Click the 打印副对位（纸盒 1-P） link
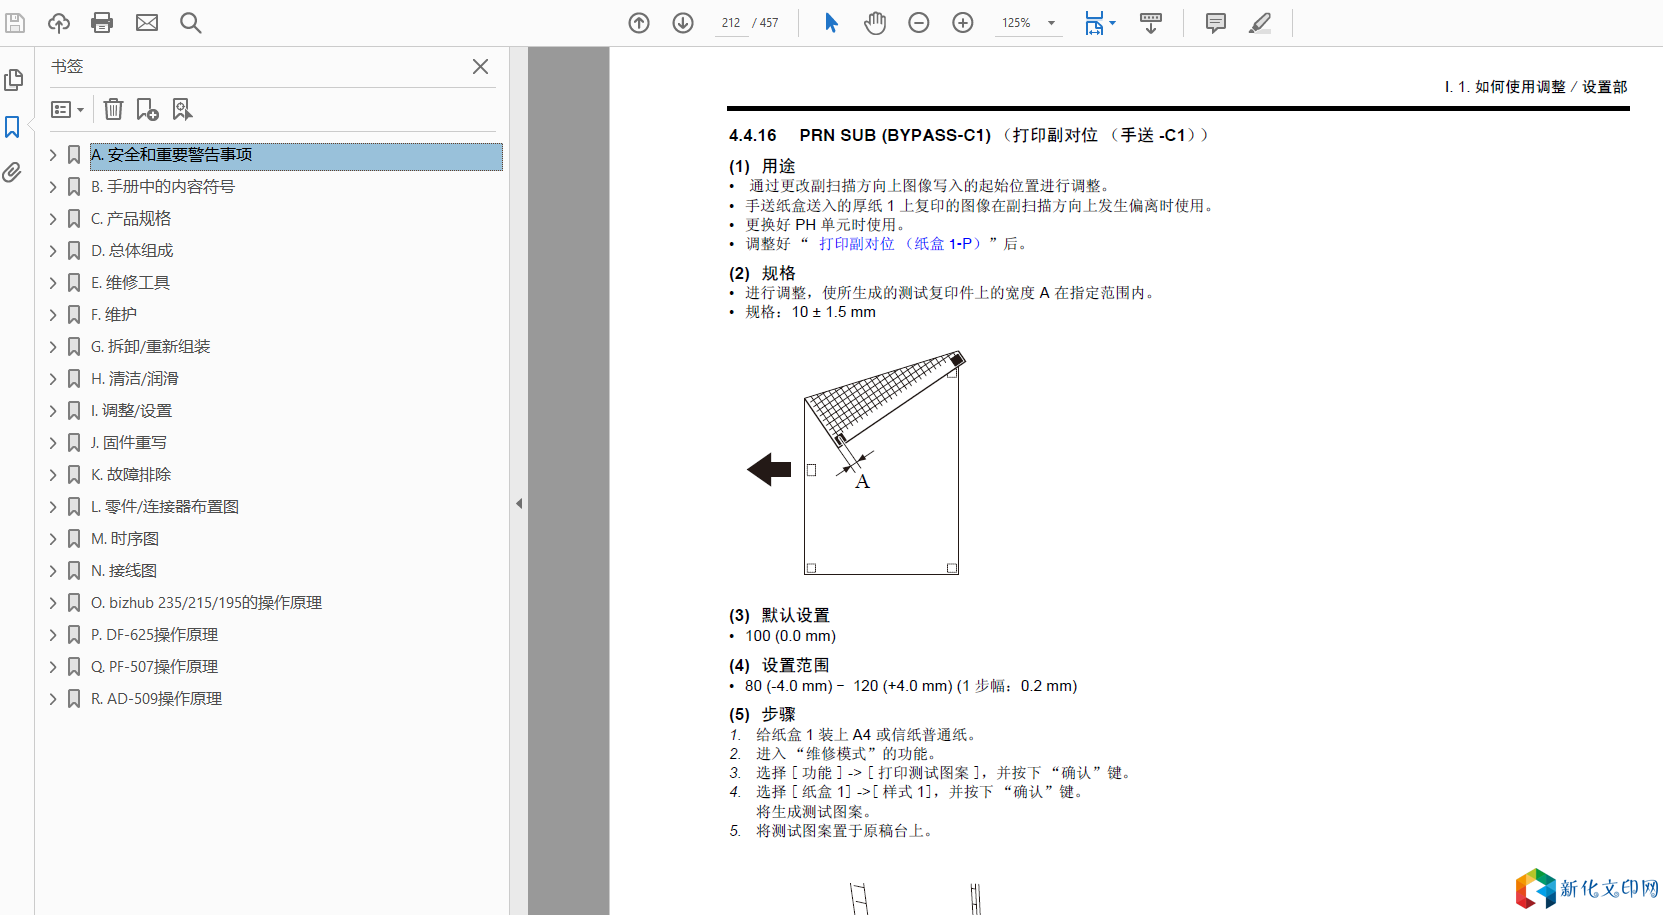The image size is (1663, 915). click(x=899, y=244)
